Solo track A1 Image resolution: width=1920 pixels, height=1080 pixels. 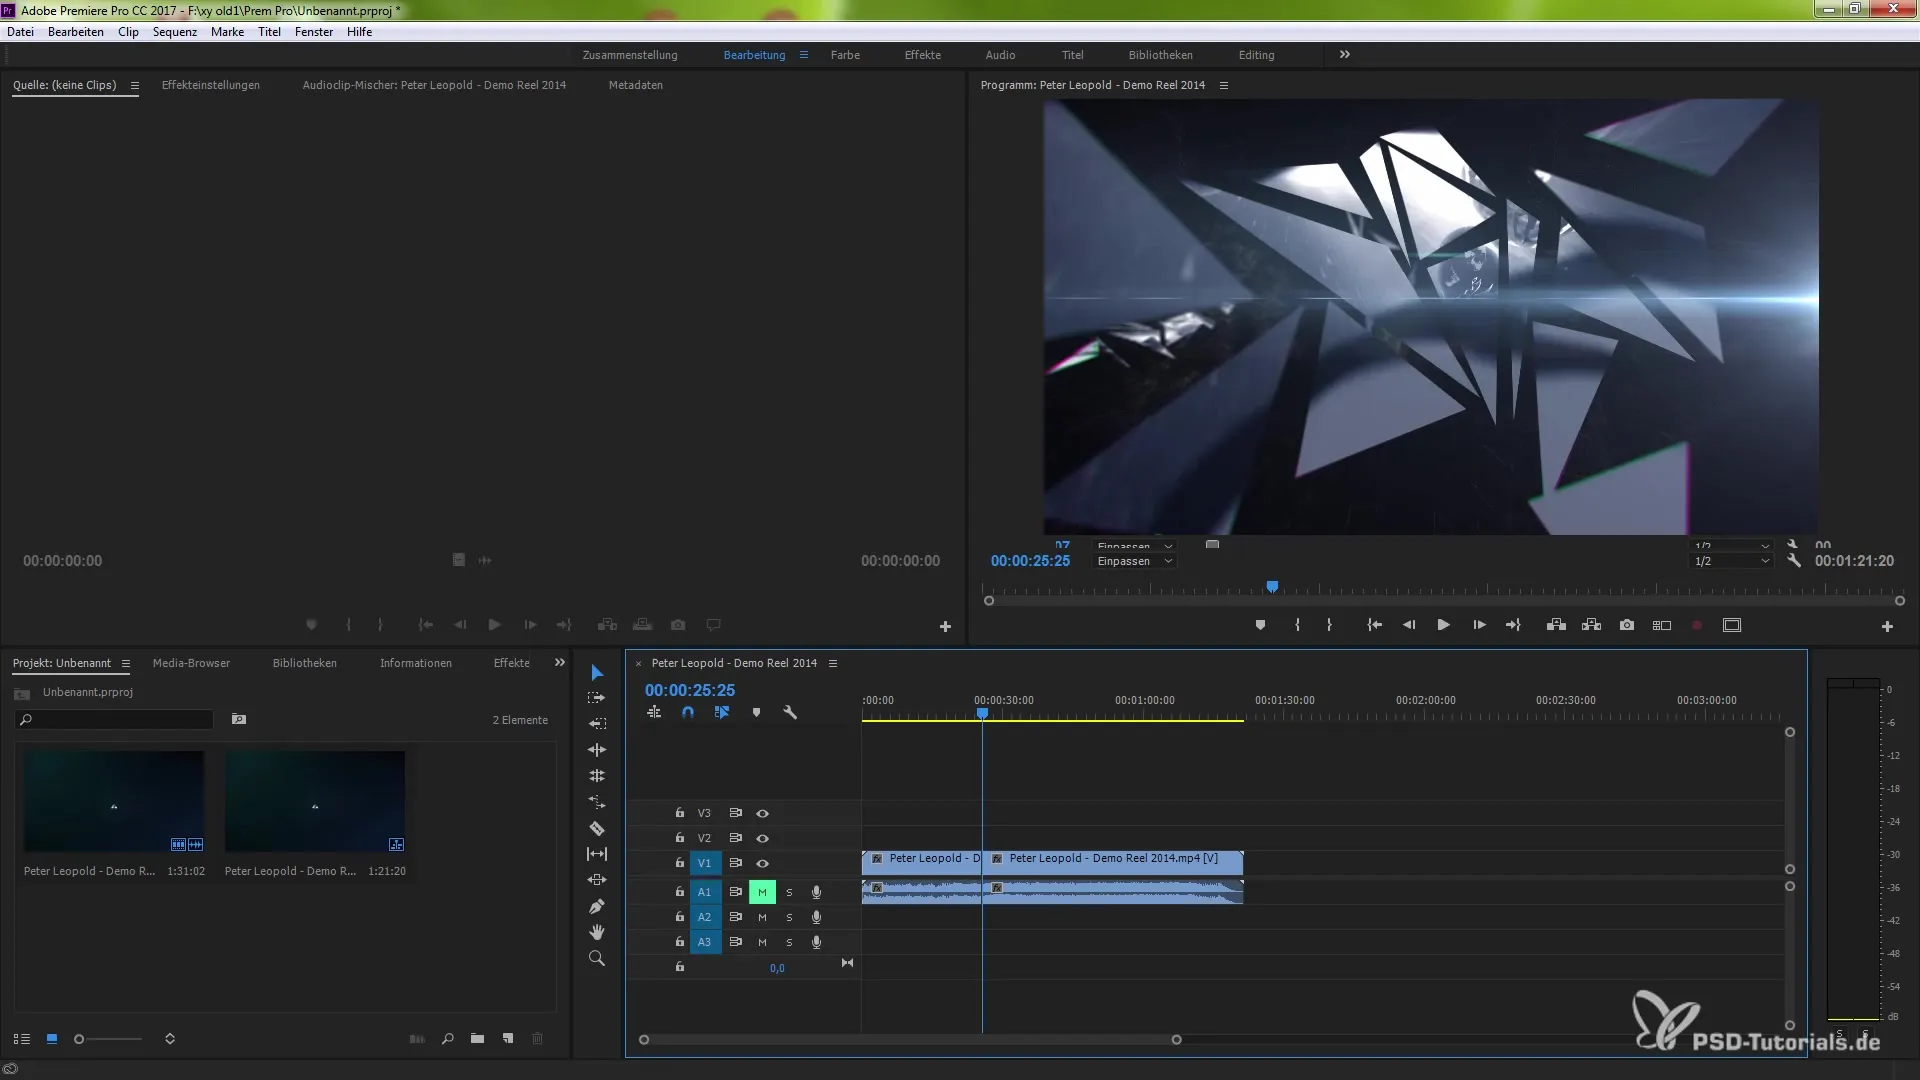(789, 892)
